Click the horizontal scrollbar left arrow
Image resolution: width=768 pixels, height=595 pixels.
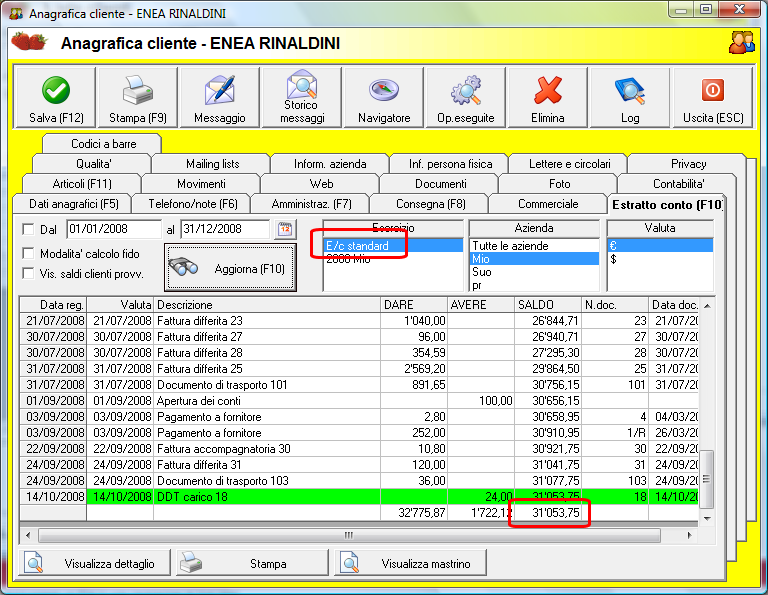(28, 535)
